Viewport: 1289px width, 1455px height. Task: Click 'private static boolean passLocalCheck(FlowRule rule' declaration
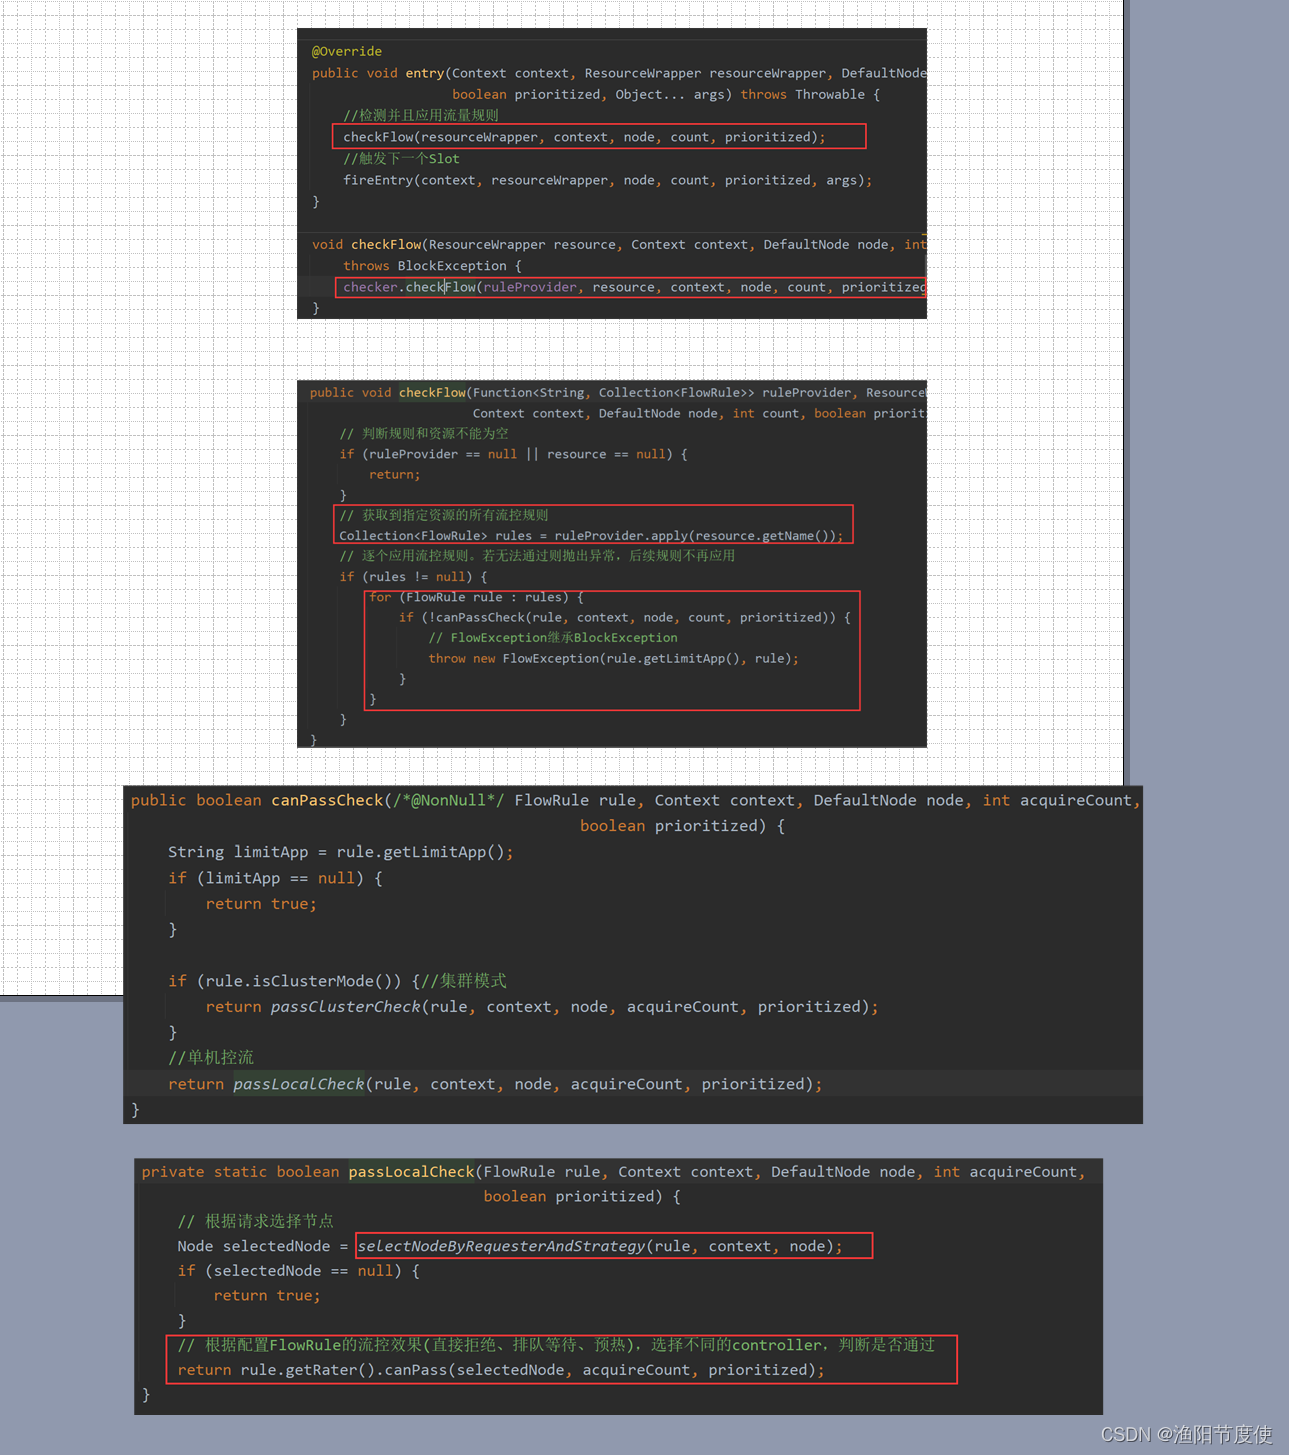click(x=613, y=1172)
